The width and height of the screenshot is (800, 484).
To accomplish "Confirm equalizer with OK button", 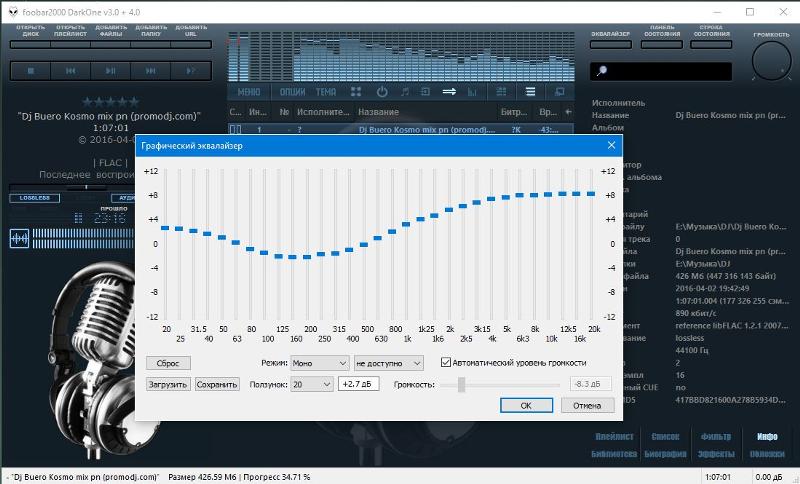I will tap(526, 405).
